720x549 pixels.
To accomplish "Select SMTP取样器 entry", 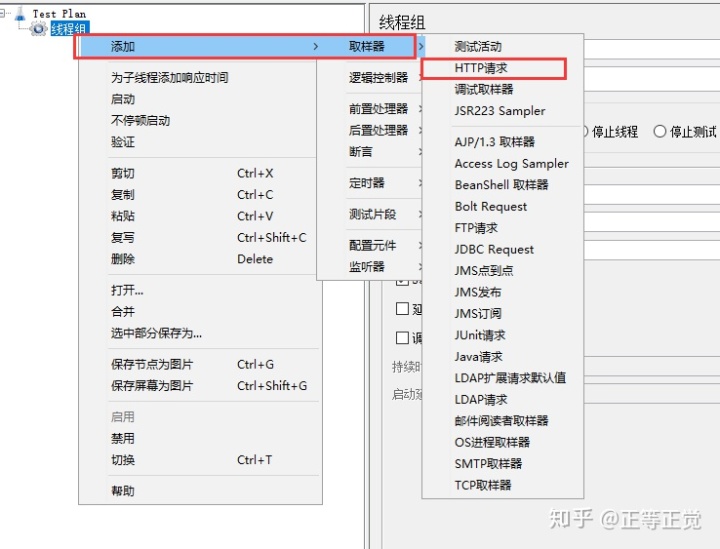I will coord(502,464).
